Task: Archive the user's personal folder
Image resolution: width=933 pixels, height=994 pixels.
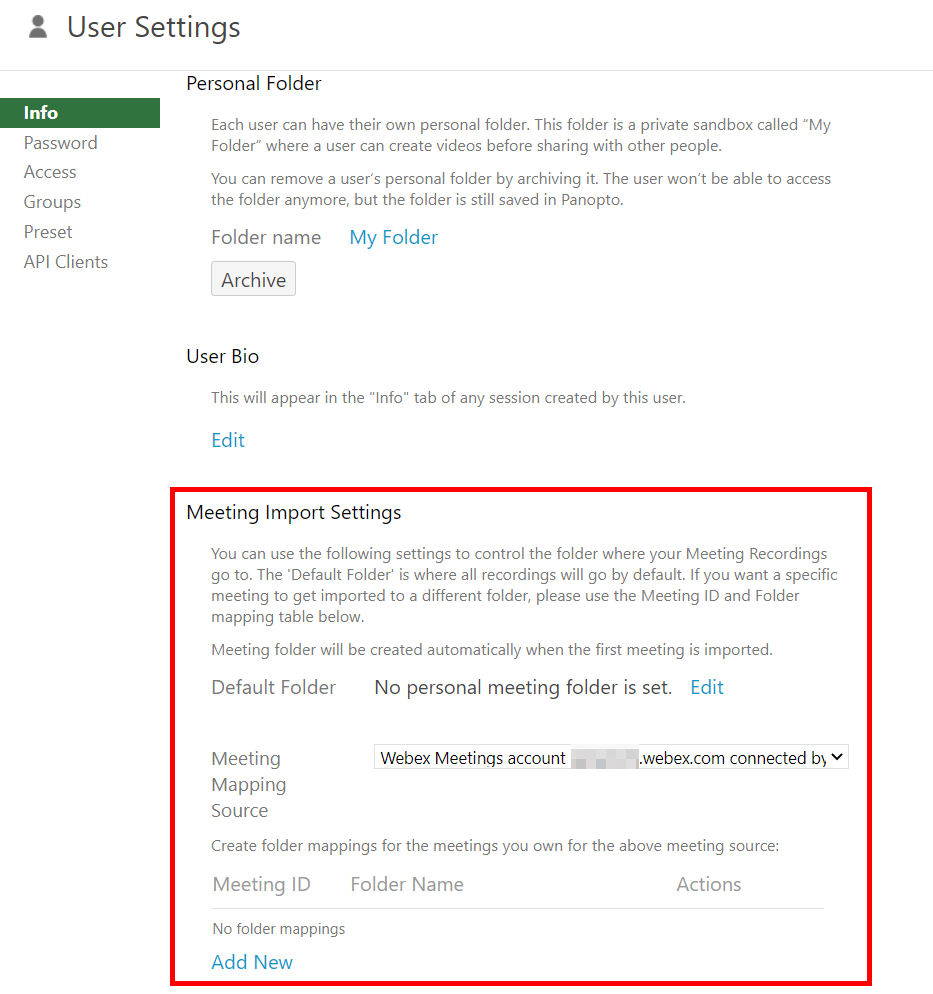Action: coord(253,279)
